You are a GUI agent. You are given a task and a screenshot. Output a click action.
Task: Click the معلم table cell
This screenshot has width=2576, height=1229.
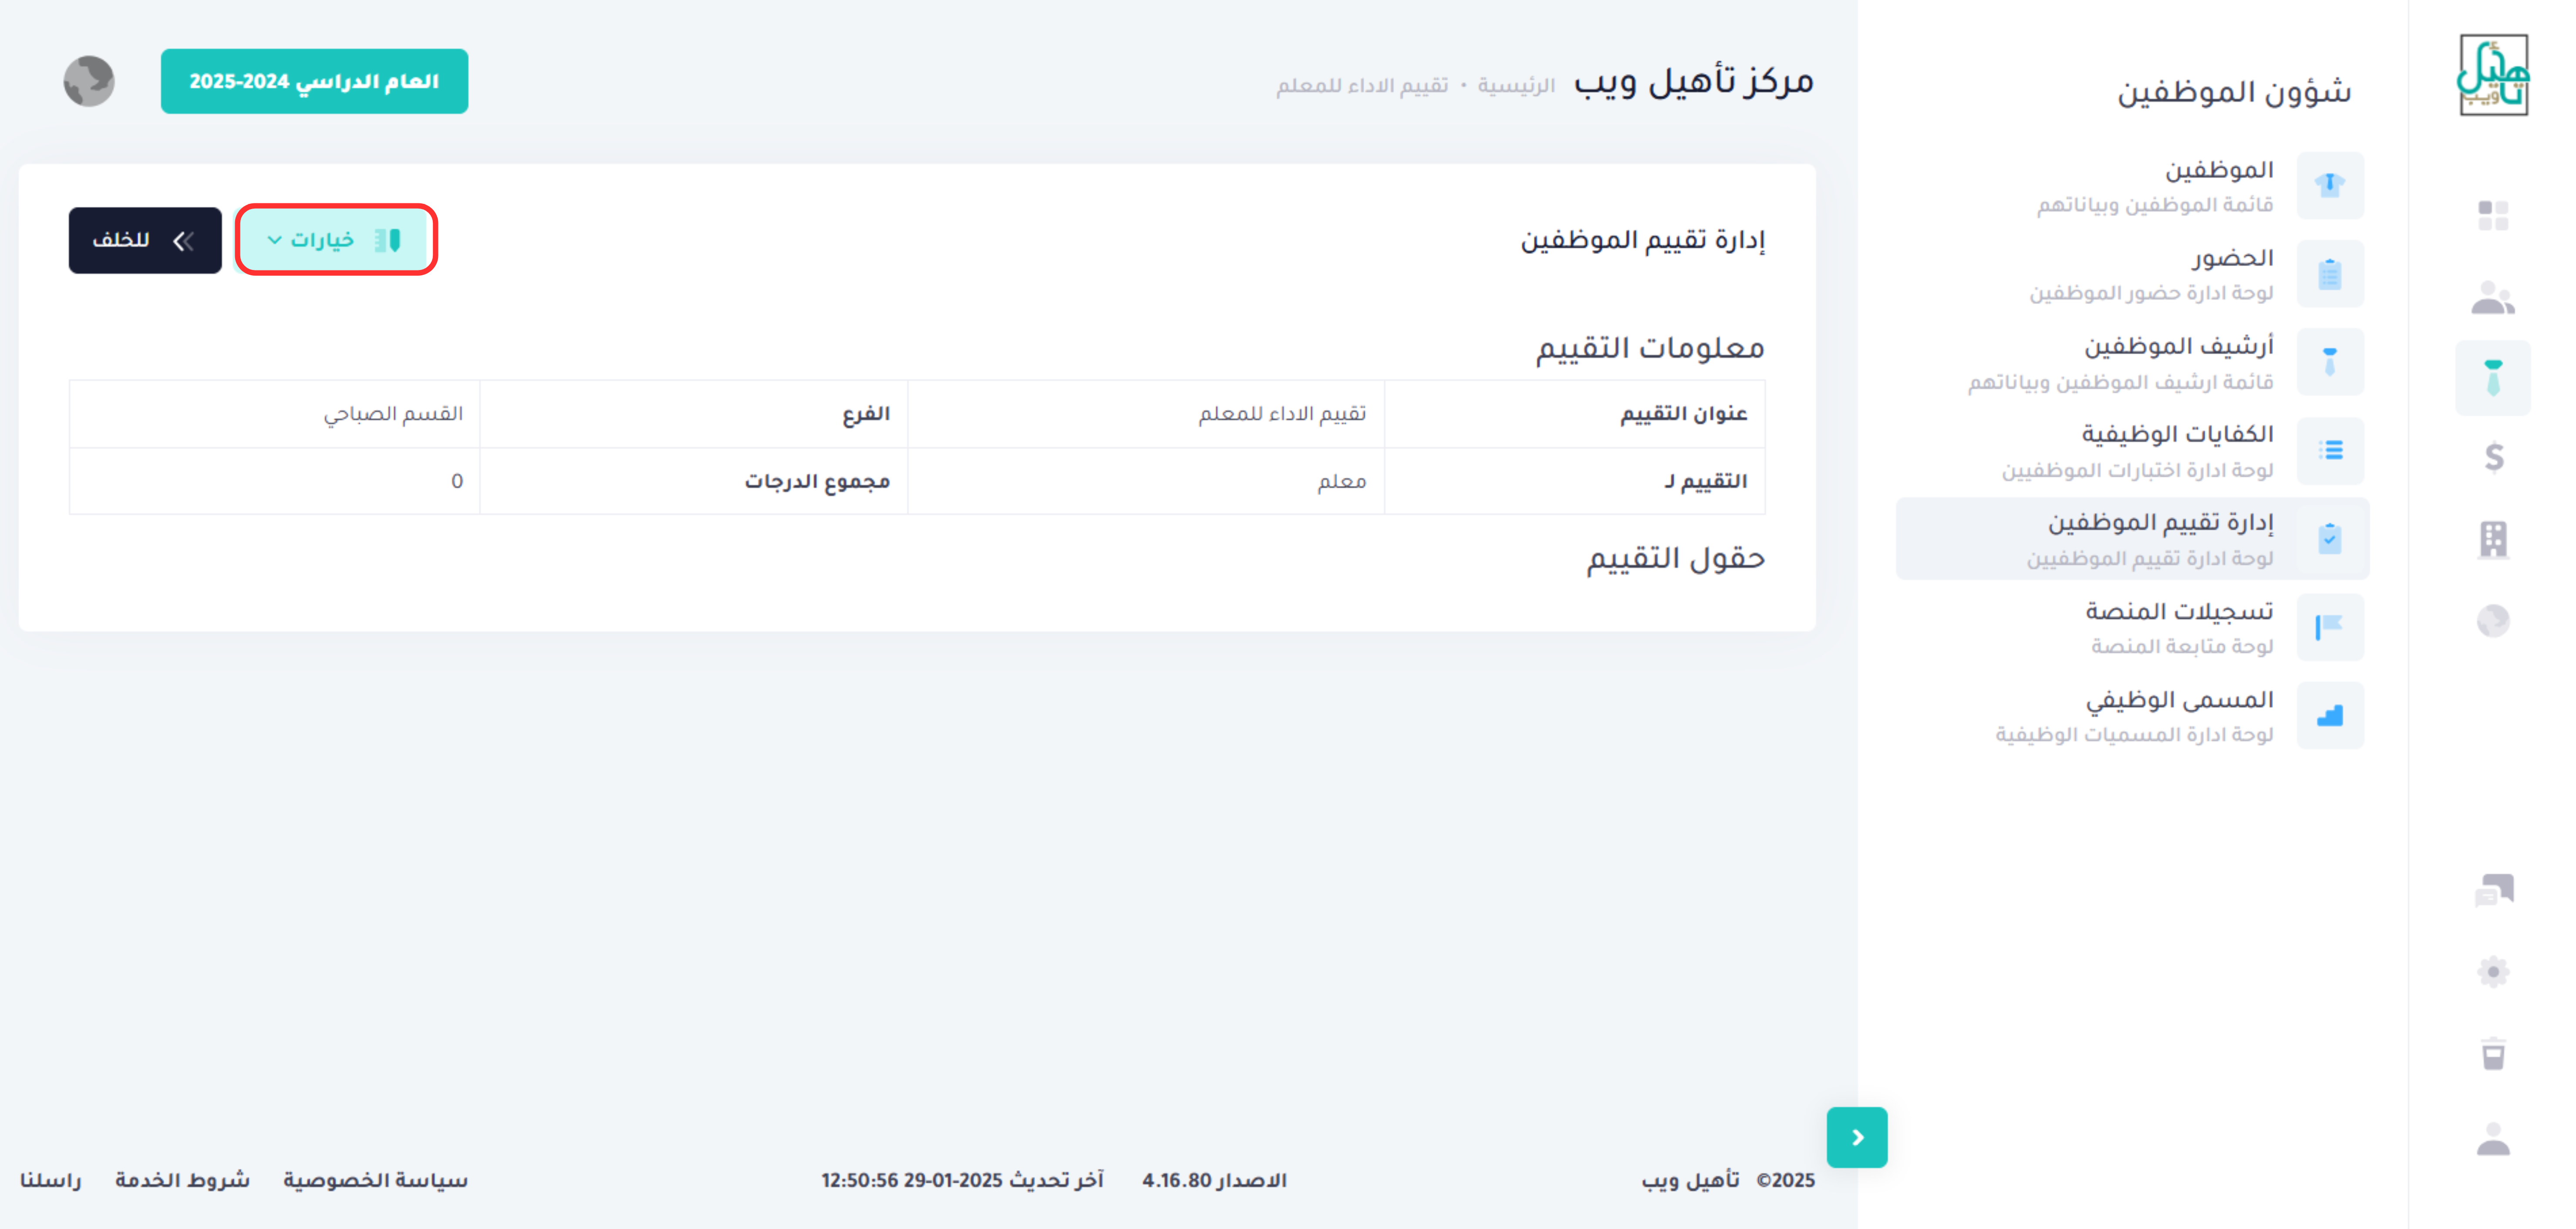(1146, 481)
